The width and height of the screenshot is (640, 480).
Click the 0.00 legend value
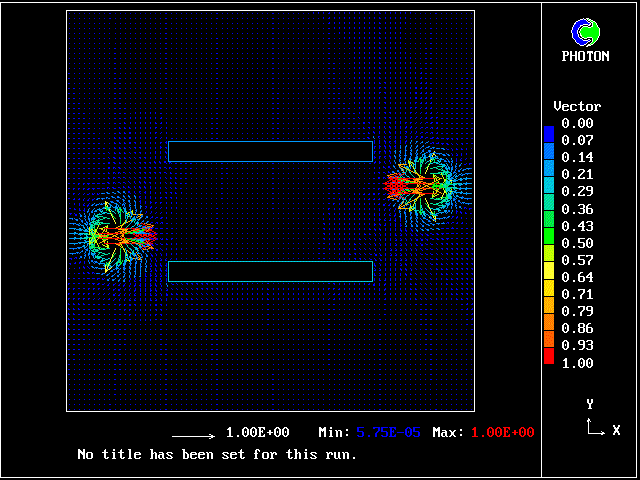tap(577, 123)
